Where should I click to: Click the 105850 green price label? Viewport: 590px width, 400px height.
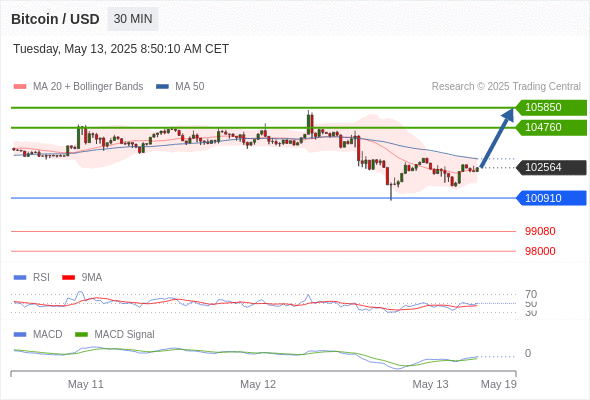pyautogui.click(x=551, y=107)
